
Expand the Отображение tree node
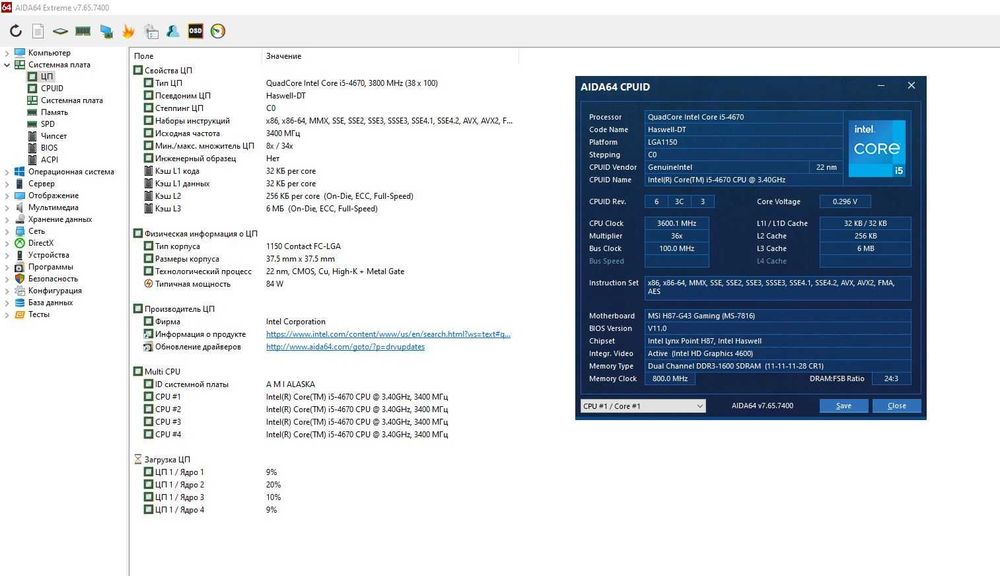(7, 195)
